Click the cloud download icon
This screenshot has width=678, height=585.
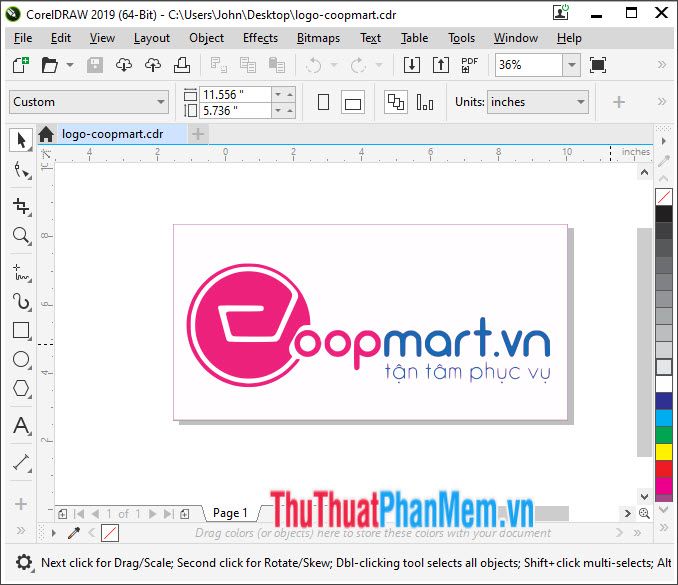pos(124,65)
